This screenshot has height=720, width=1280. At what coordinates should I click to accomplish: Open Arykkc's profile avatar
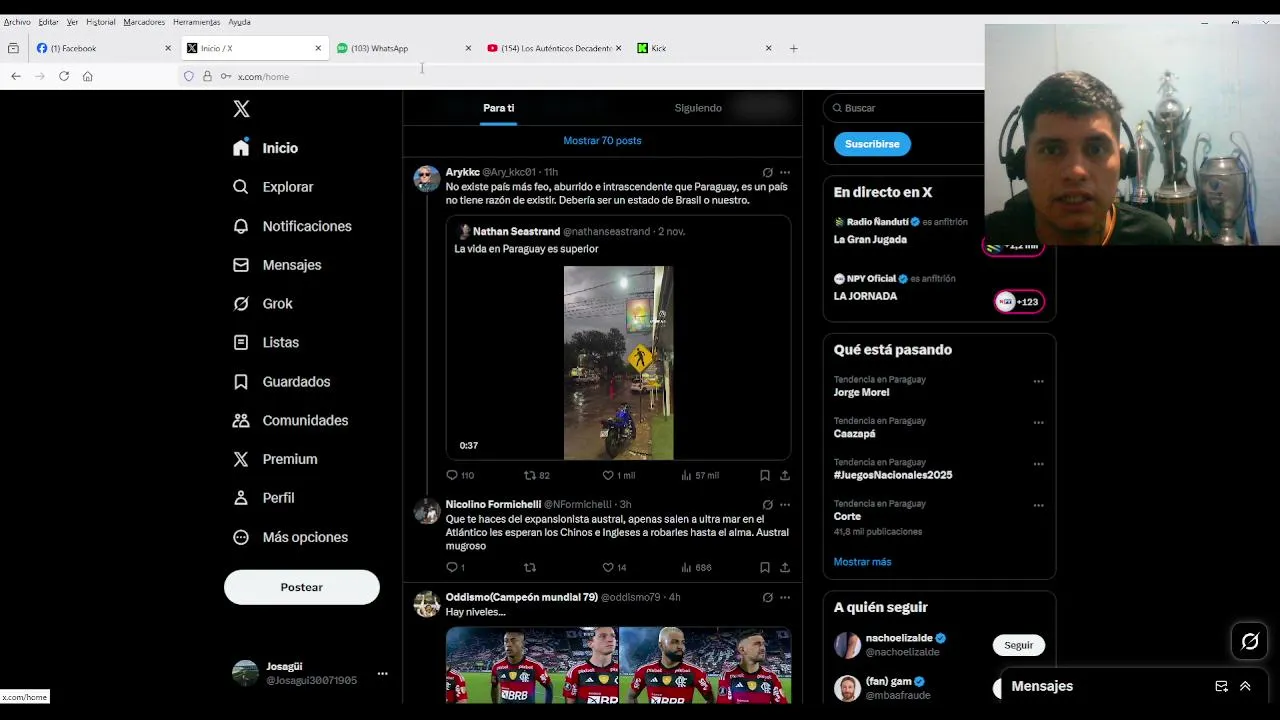(427, 179)
